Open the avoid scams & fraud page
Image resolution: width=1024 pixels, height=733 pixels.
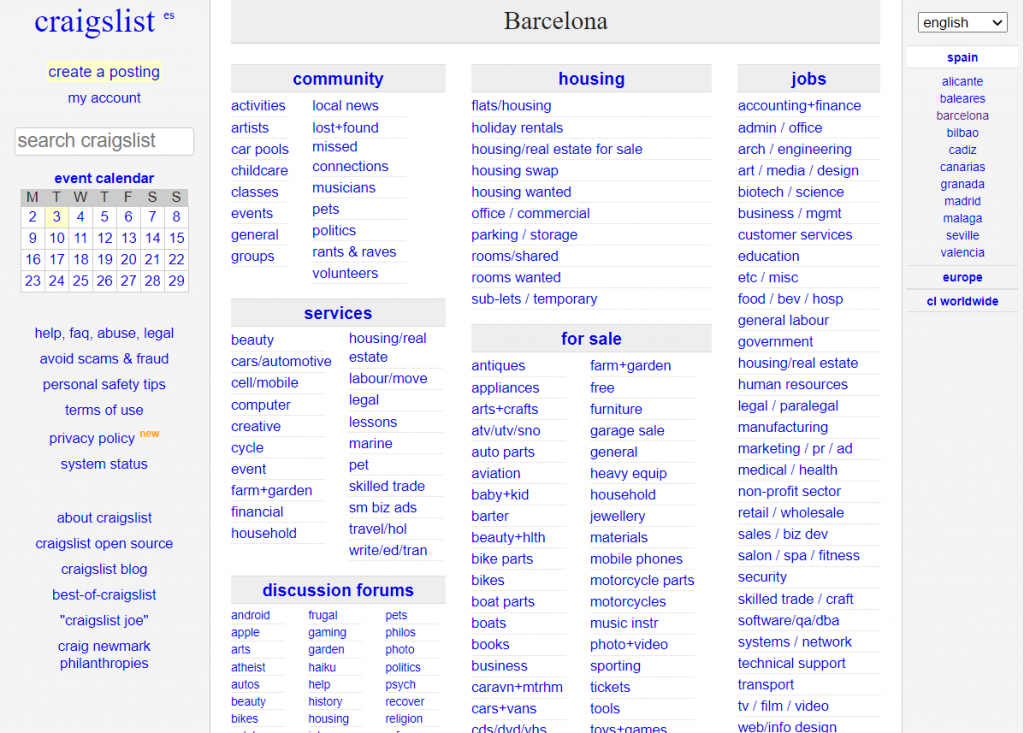(104, 359)
